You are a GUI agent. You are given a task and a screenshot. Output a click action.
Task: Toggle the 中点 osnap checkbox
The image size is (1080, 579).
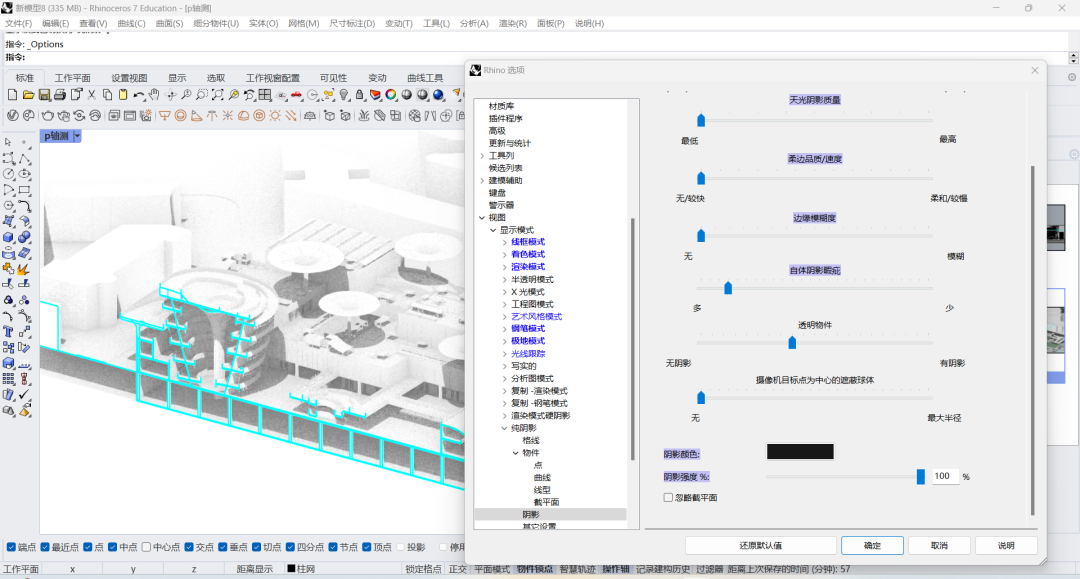point(112,547)
